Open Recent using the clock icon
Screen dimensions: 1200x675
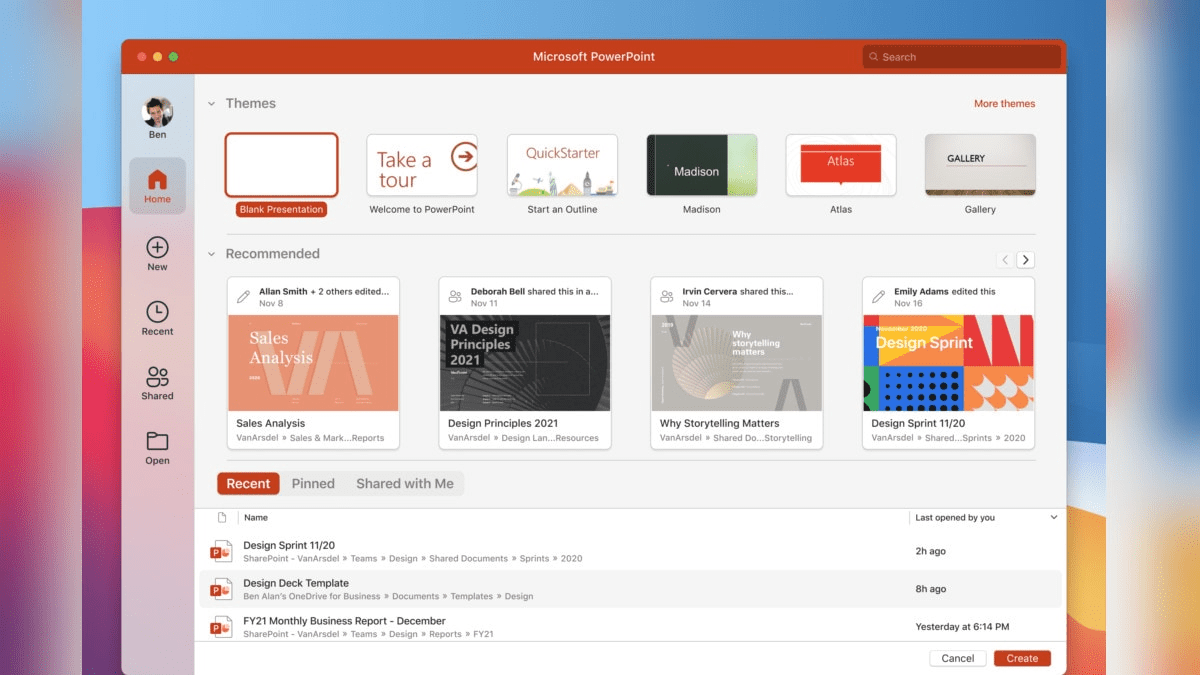pos(157,311)
